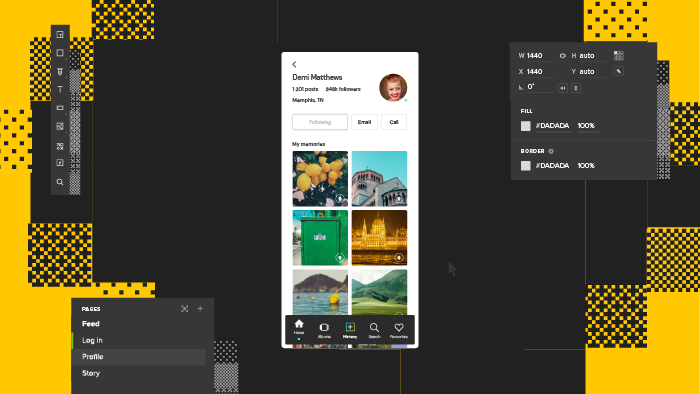Flip element horizontally
The height and width of the screenshot is (394, 700).
point(562,88)
